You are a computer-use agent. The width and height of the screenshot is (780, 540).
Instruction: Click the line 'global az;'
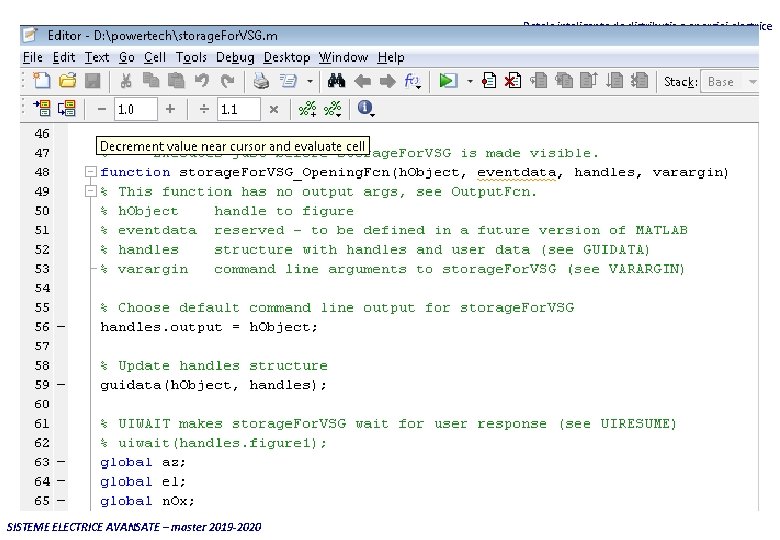[x=143, y=462]
